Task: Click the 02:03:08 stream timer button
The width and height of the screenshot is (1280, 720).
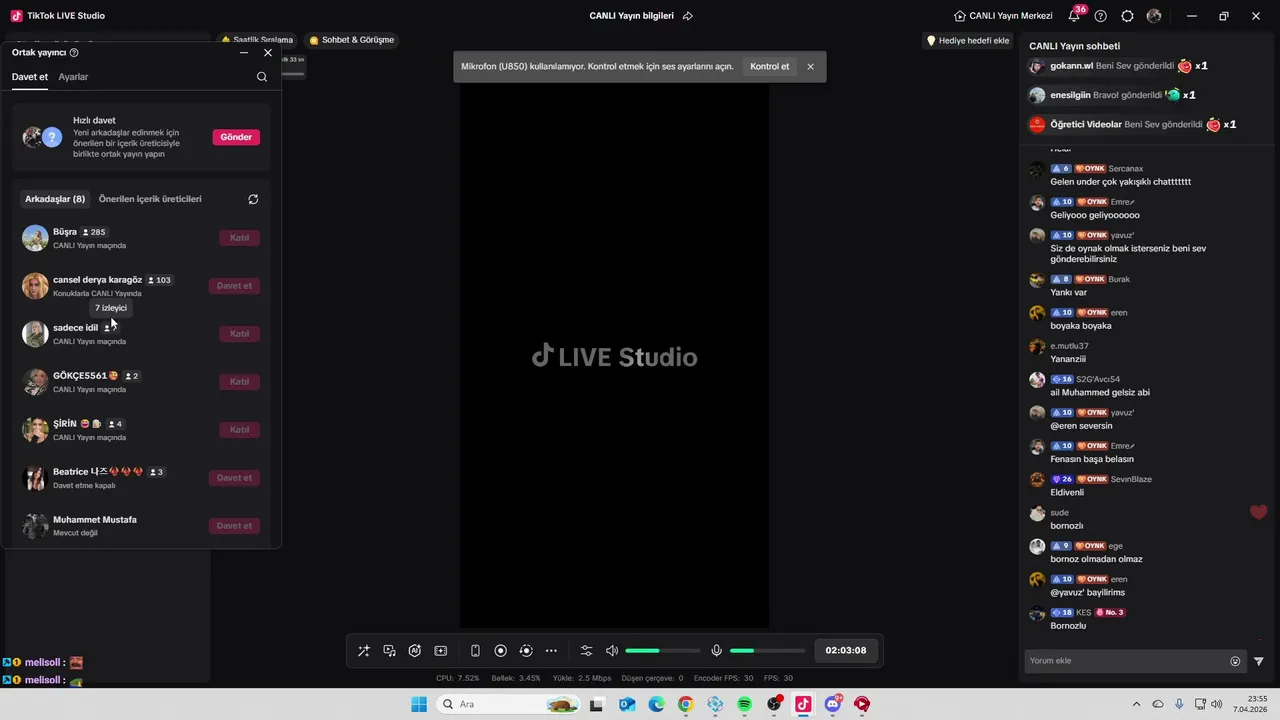Action: click(x=846, y=650)
